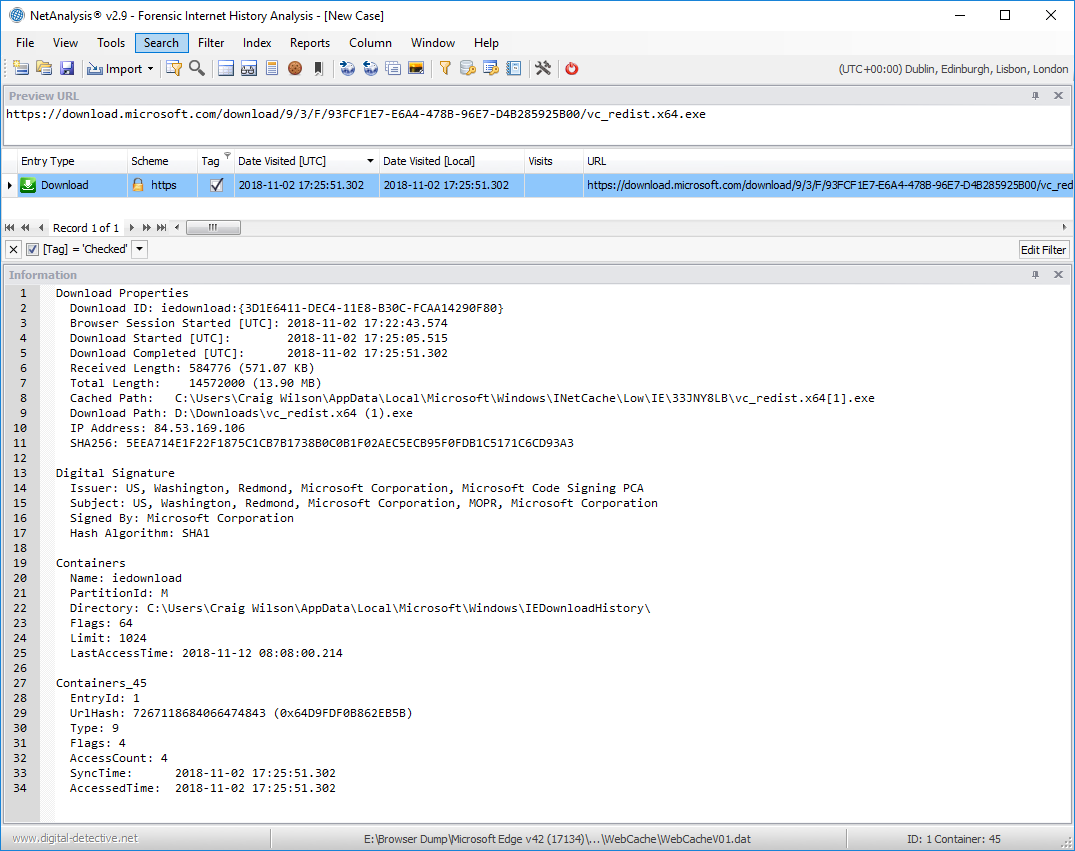Click the New Case toolbar icon

tap(21, 69)
